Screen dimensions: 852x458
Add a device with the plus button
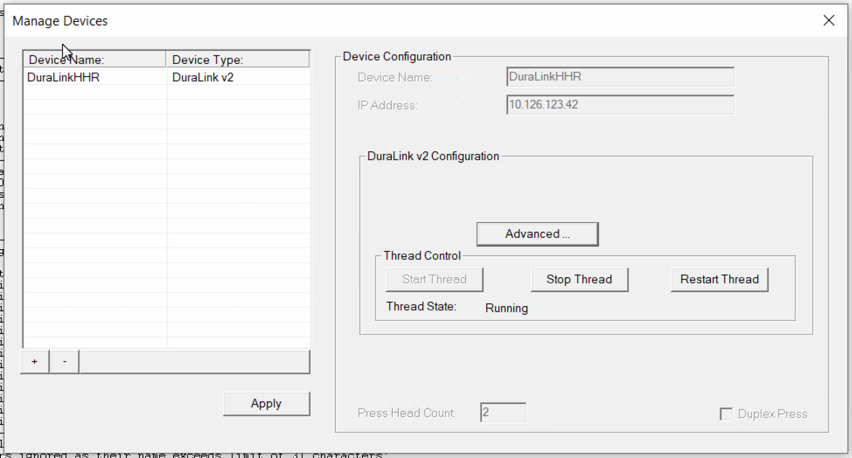tap(35, 361)
